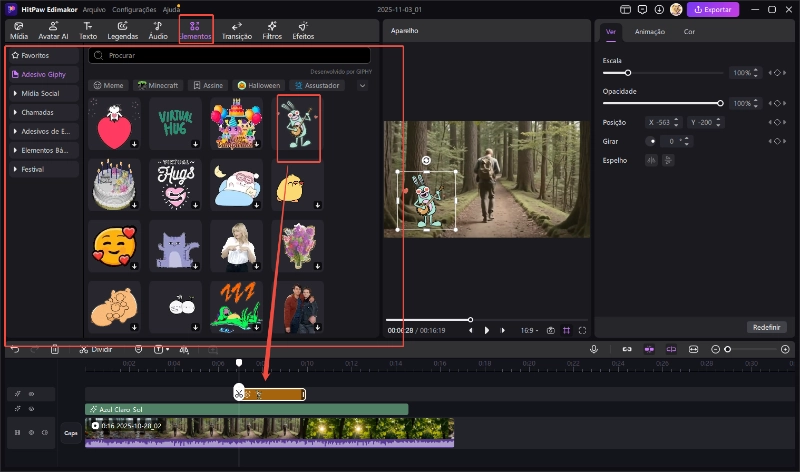Take a snapshot of the preview frame
The width and height of the screenshot is (800, 472).
[x=551, y=331]
